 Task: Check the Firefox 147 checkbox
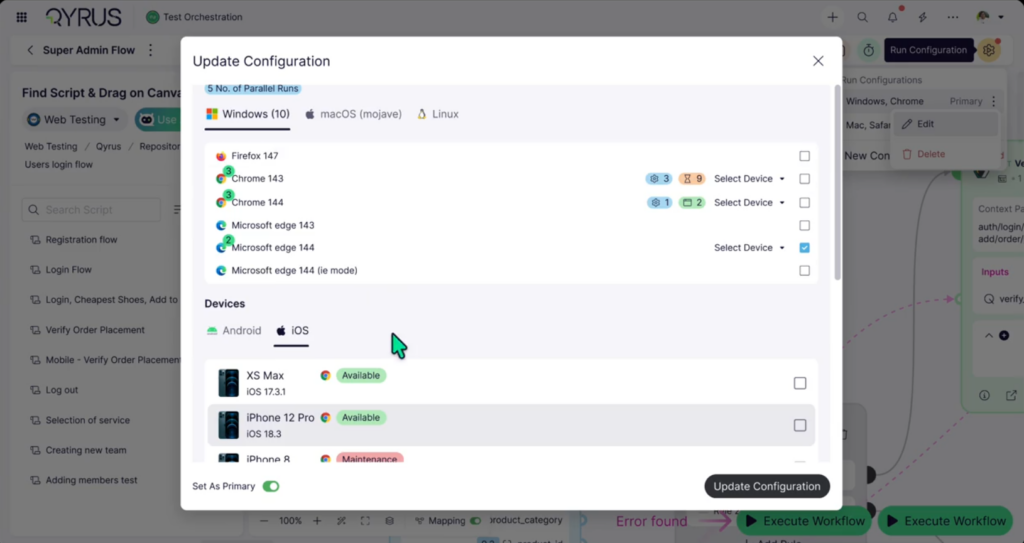[805, 156]
